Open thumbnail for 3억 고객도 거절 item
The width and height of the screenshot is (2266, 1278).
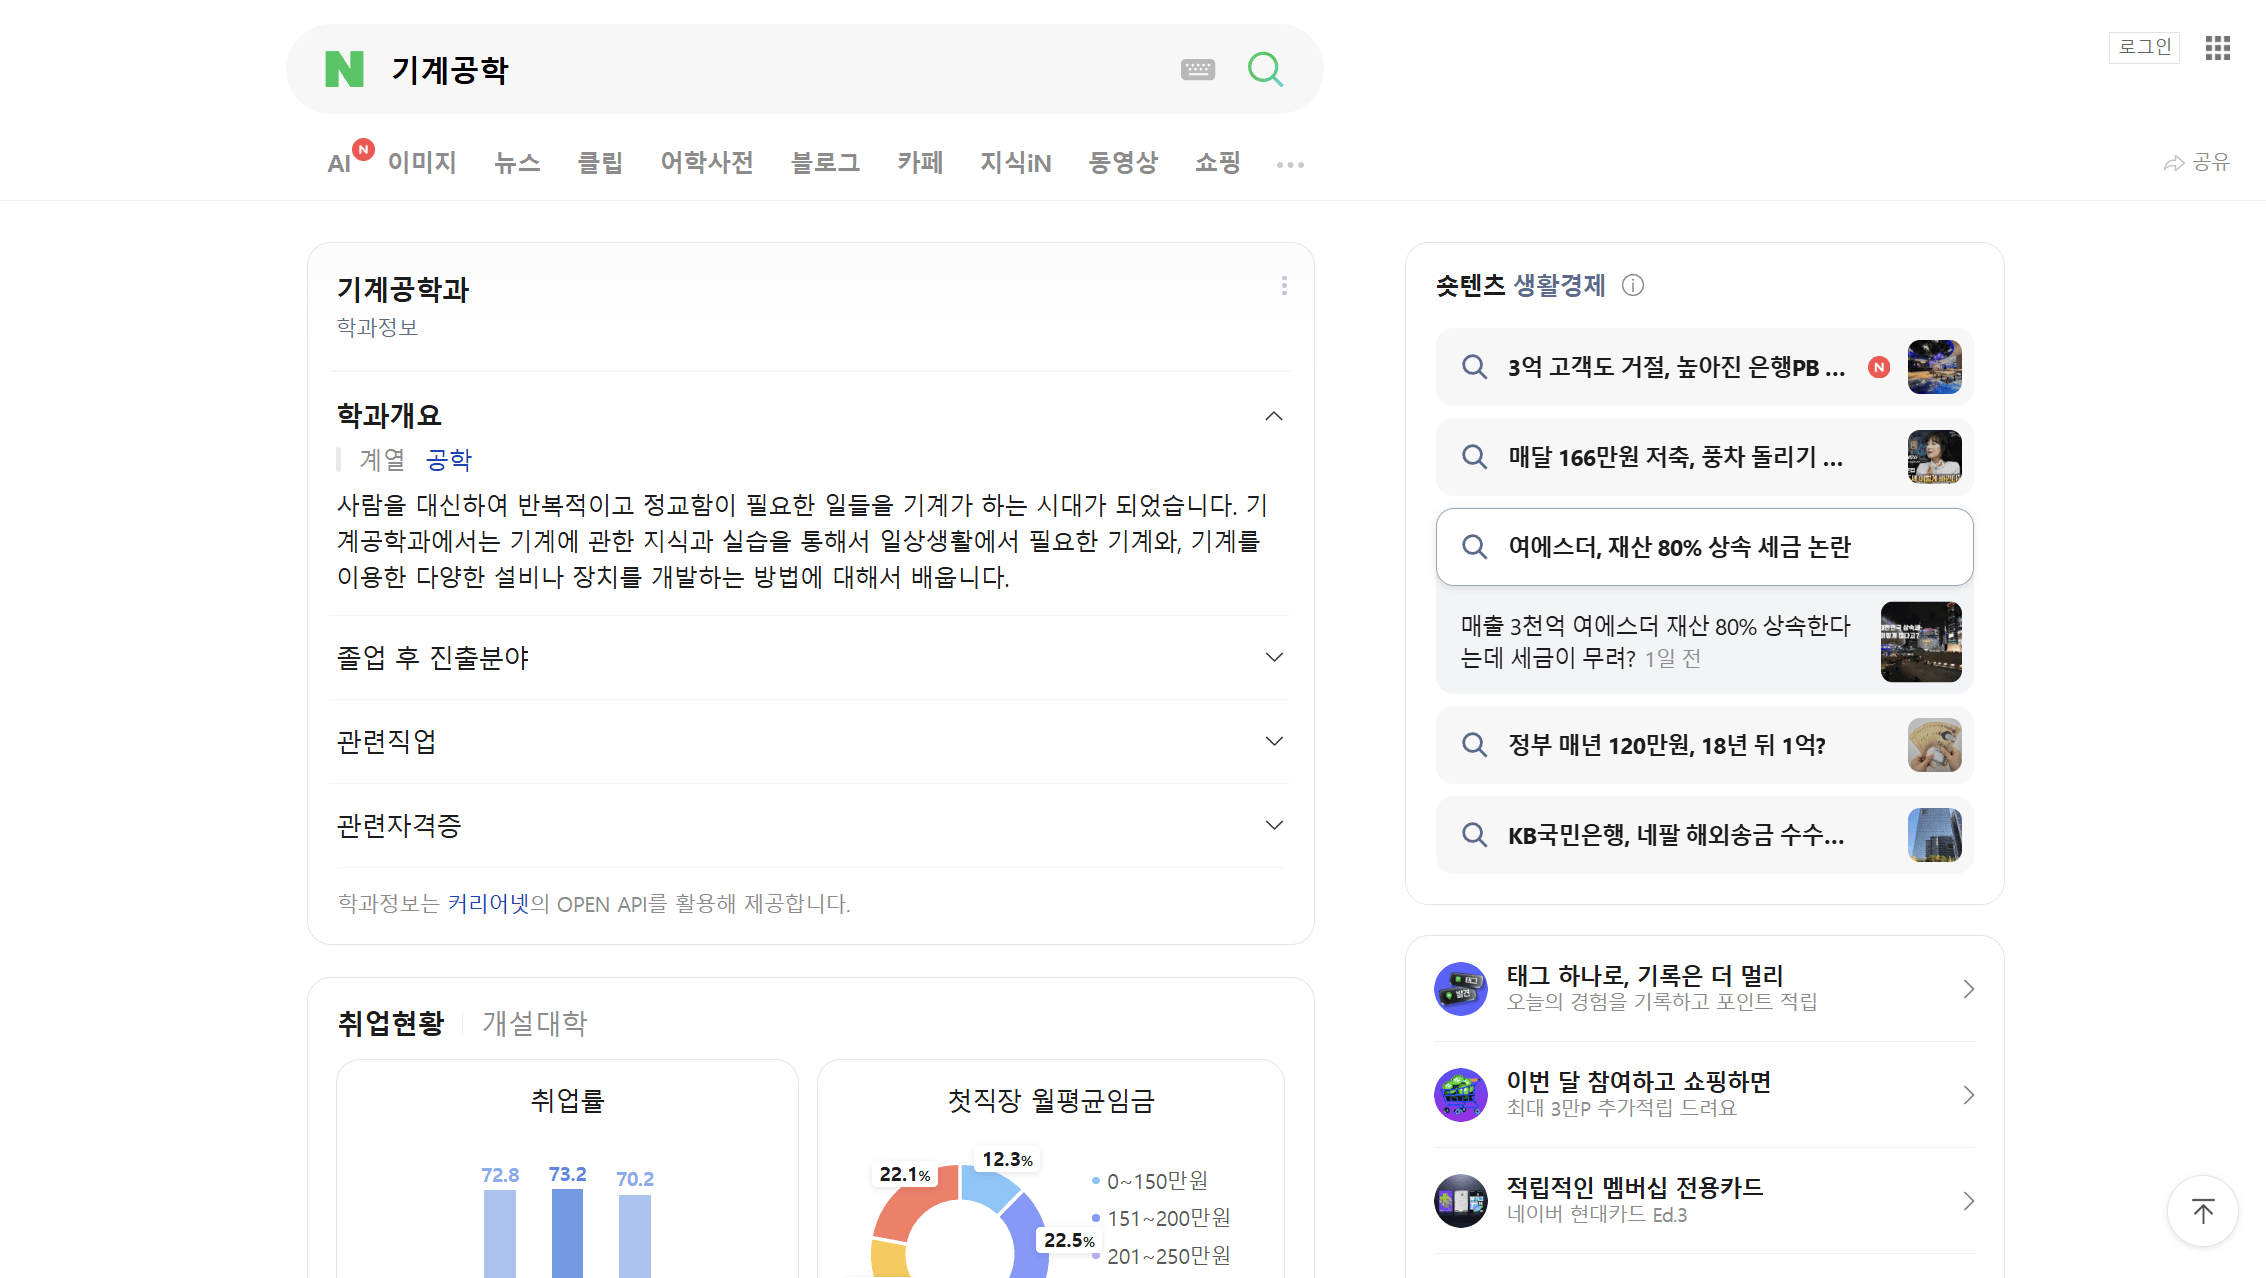pyautogui.click(x=1934, y=367)
